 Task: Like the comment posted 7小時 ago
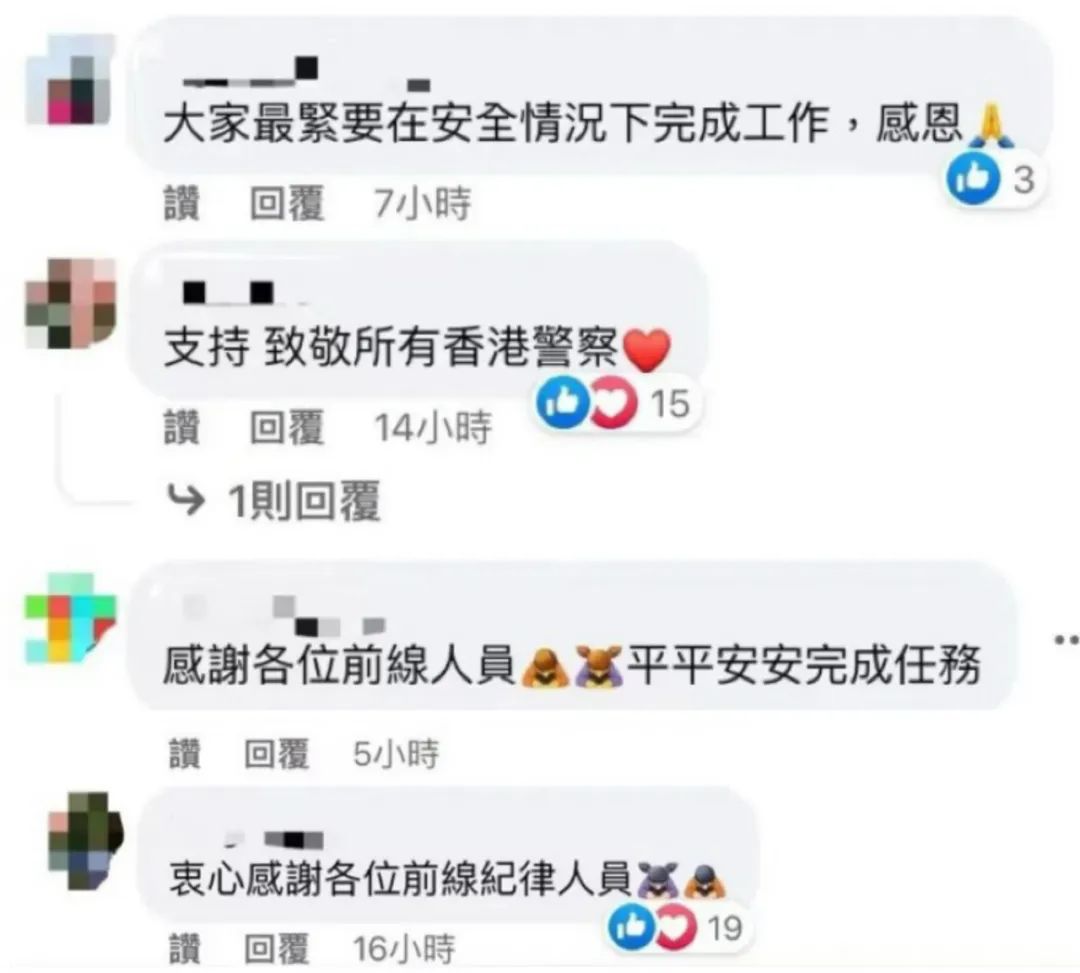[182, 204]
